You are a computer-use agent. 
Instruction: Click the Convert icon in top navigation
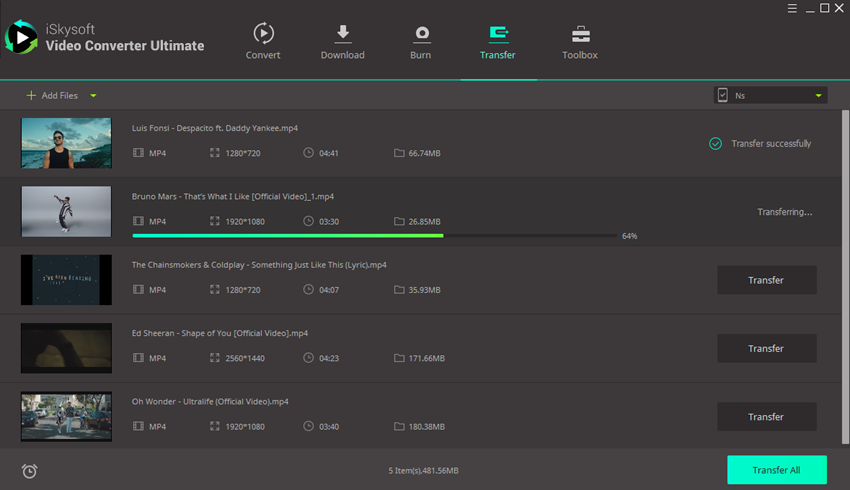(x=262, y=33)
